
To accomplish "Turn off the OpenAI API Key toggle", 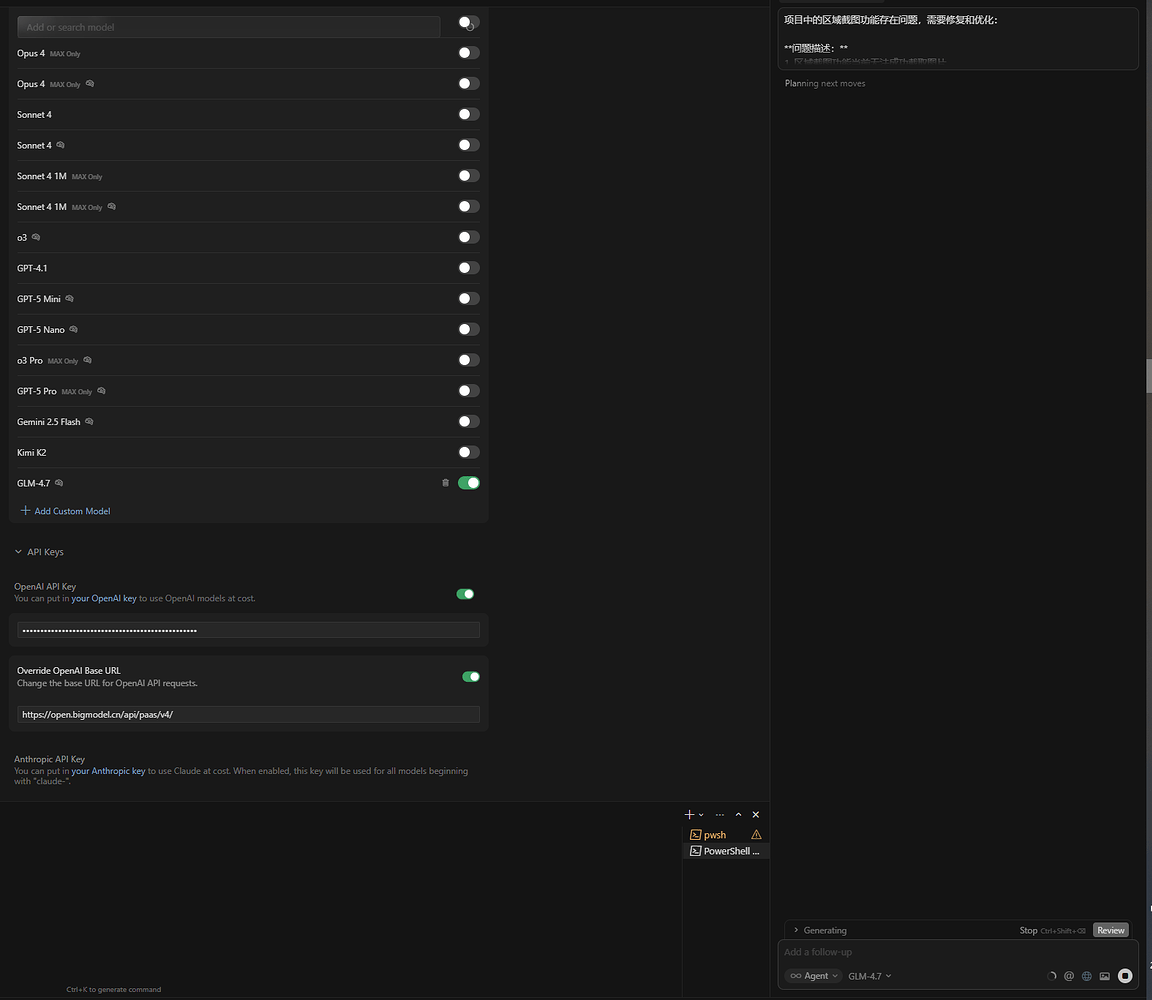I will (x=465, y=594).
